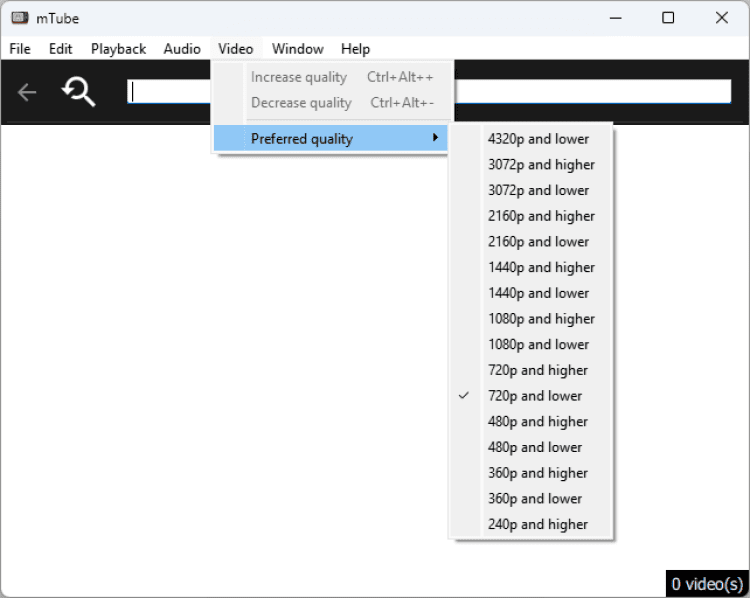The image size is (750, 598).
Task: Open the File menu
Action: 20,49
